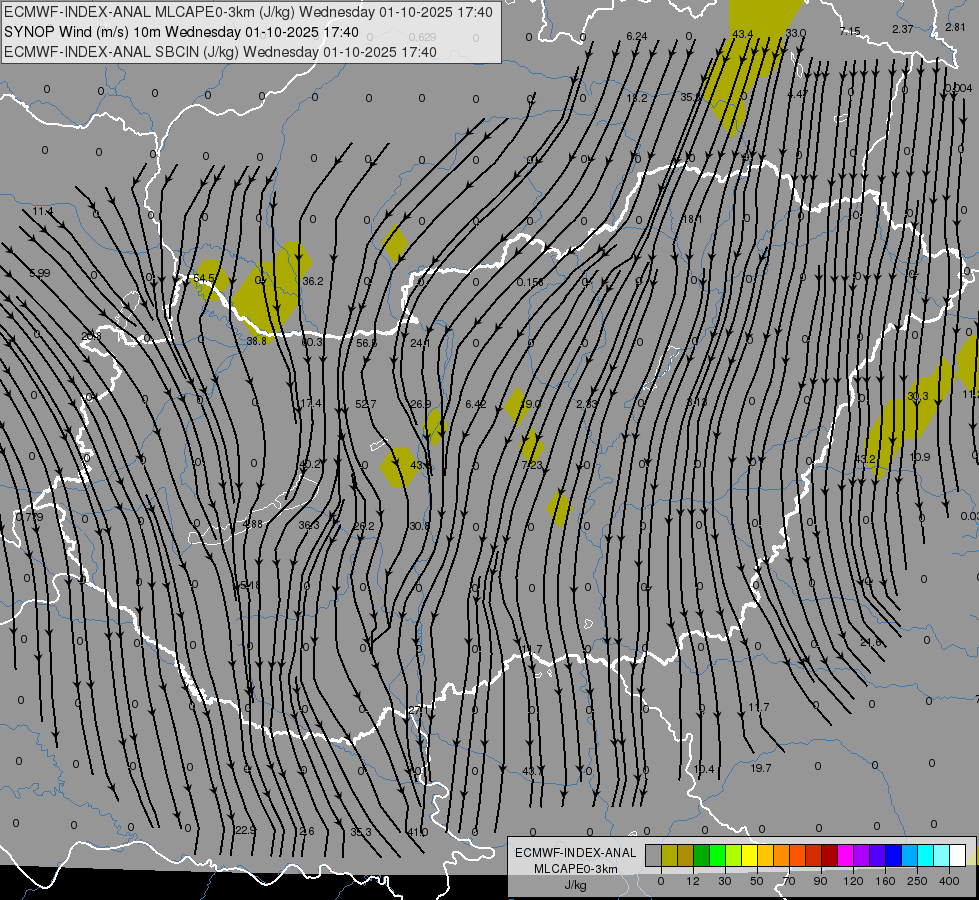
Task: Click the map value 52.7
Action: (x=365, y=404)
